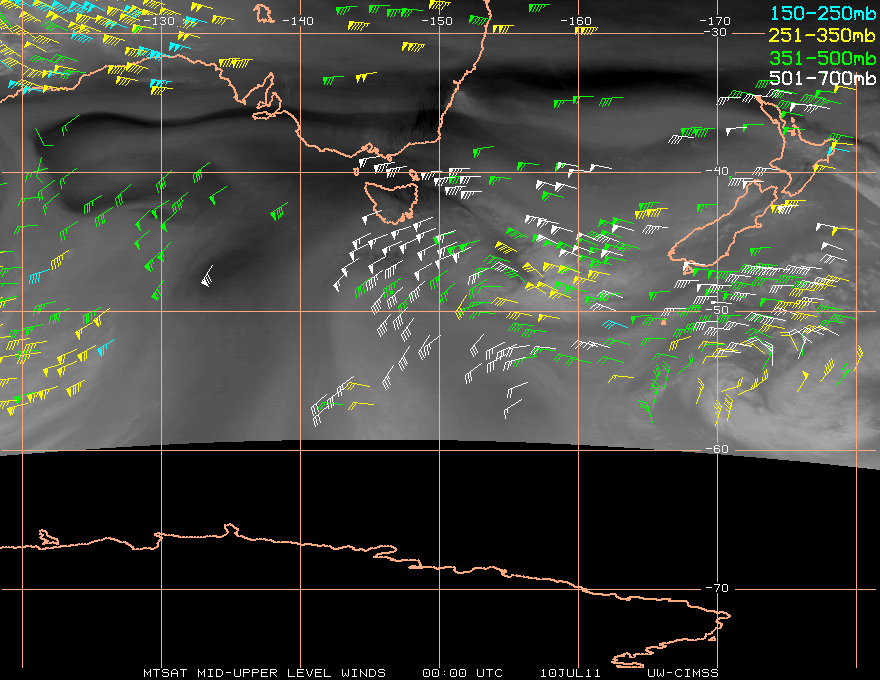
Task: Click the UW-CIMSS credit text
Action: point(682,673)
